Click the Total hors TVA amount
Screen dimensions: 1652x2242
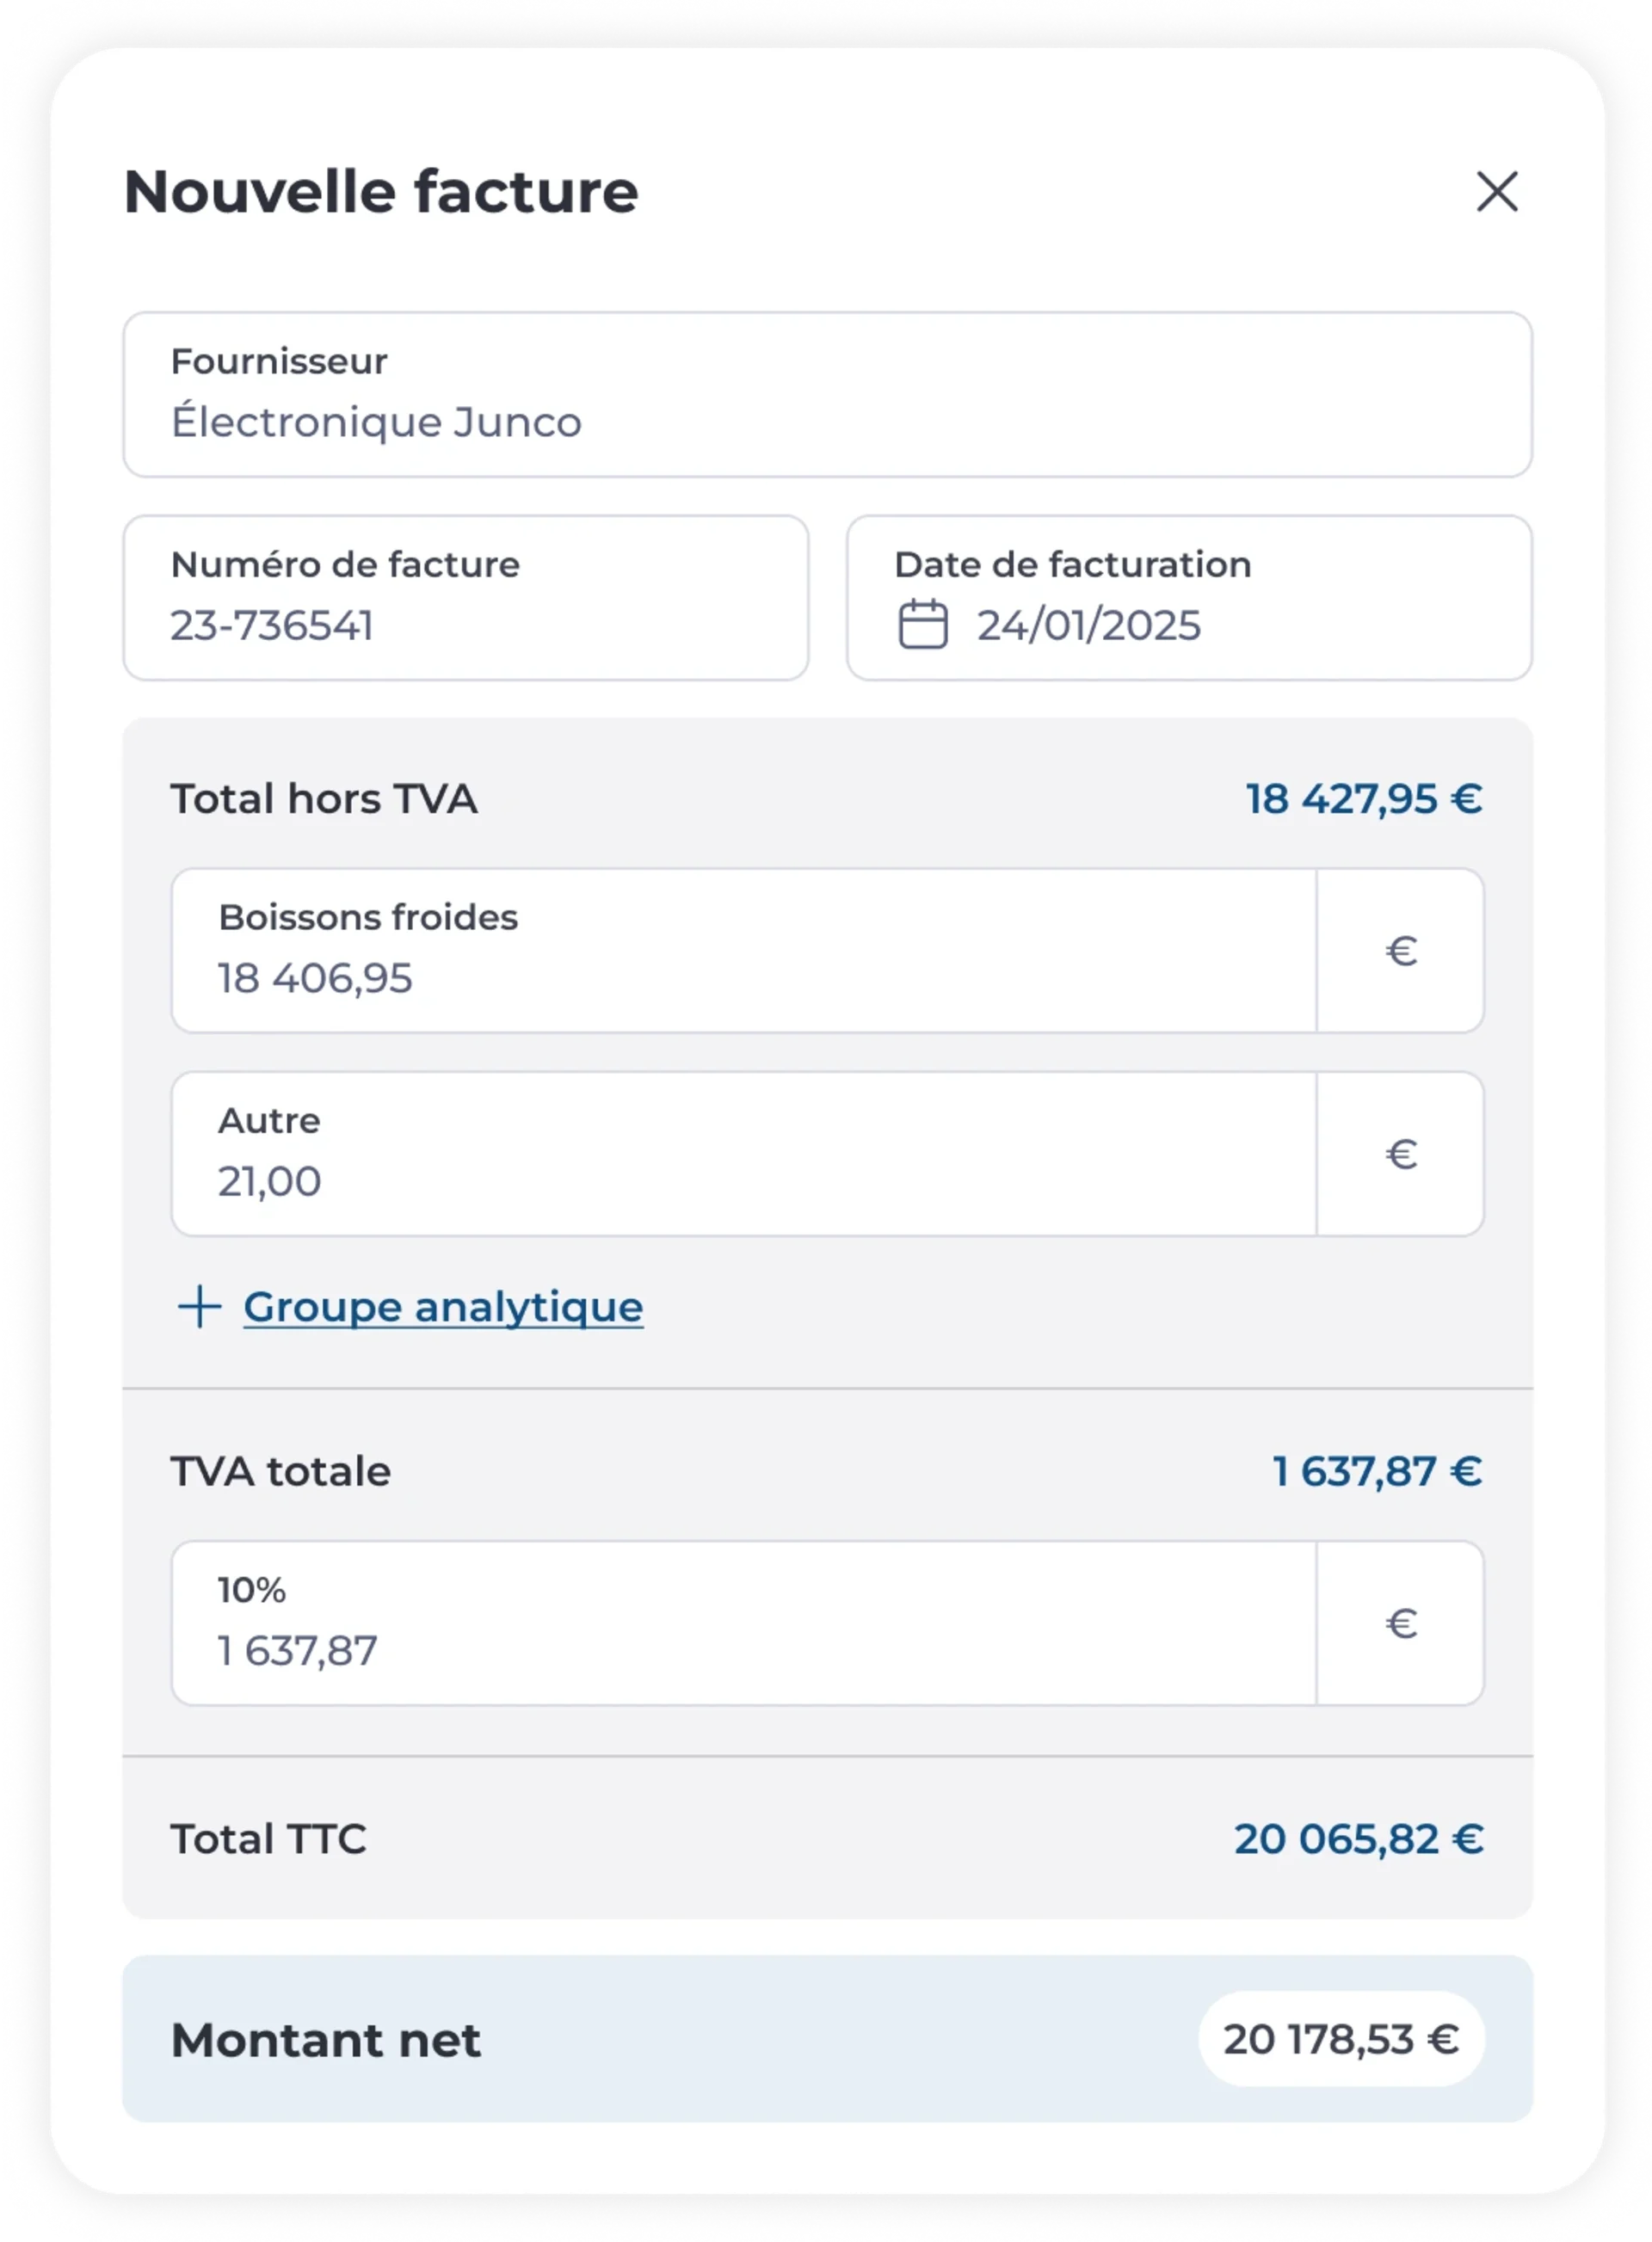click(1364, 799)
